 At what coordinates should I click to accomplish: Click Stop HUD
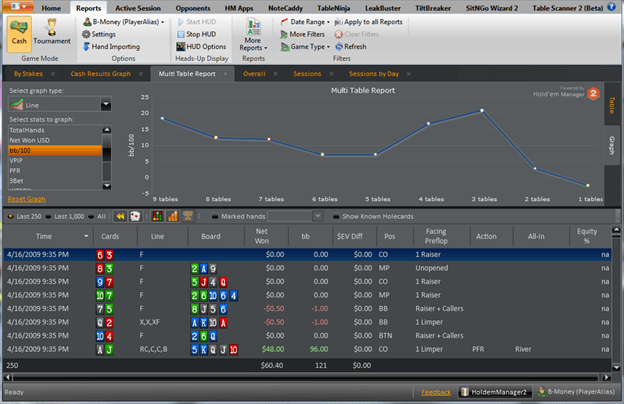(197, 34)
